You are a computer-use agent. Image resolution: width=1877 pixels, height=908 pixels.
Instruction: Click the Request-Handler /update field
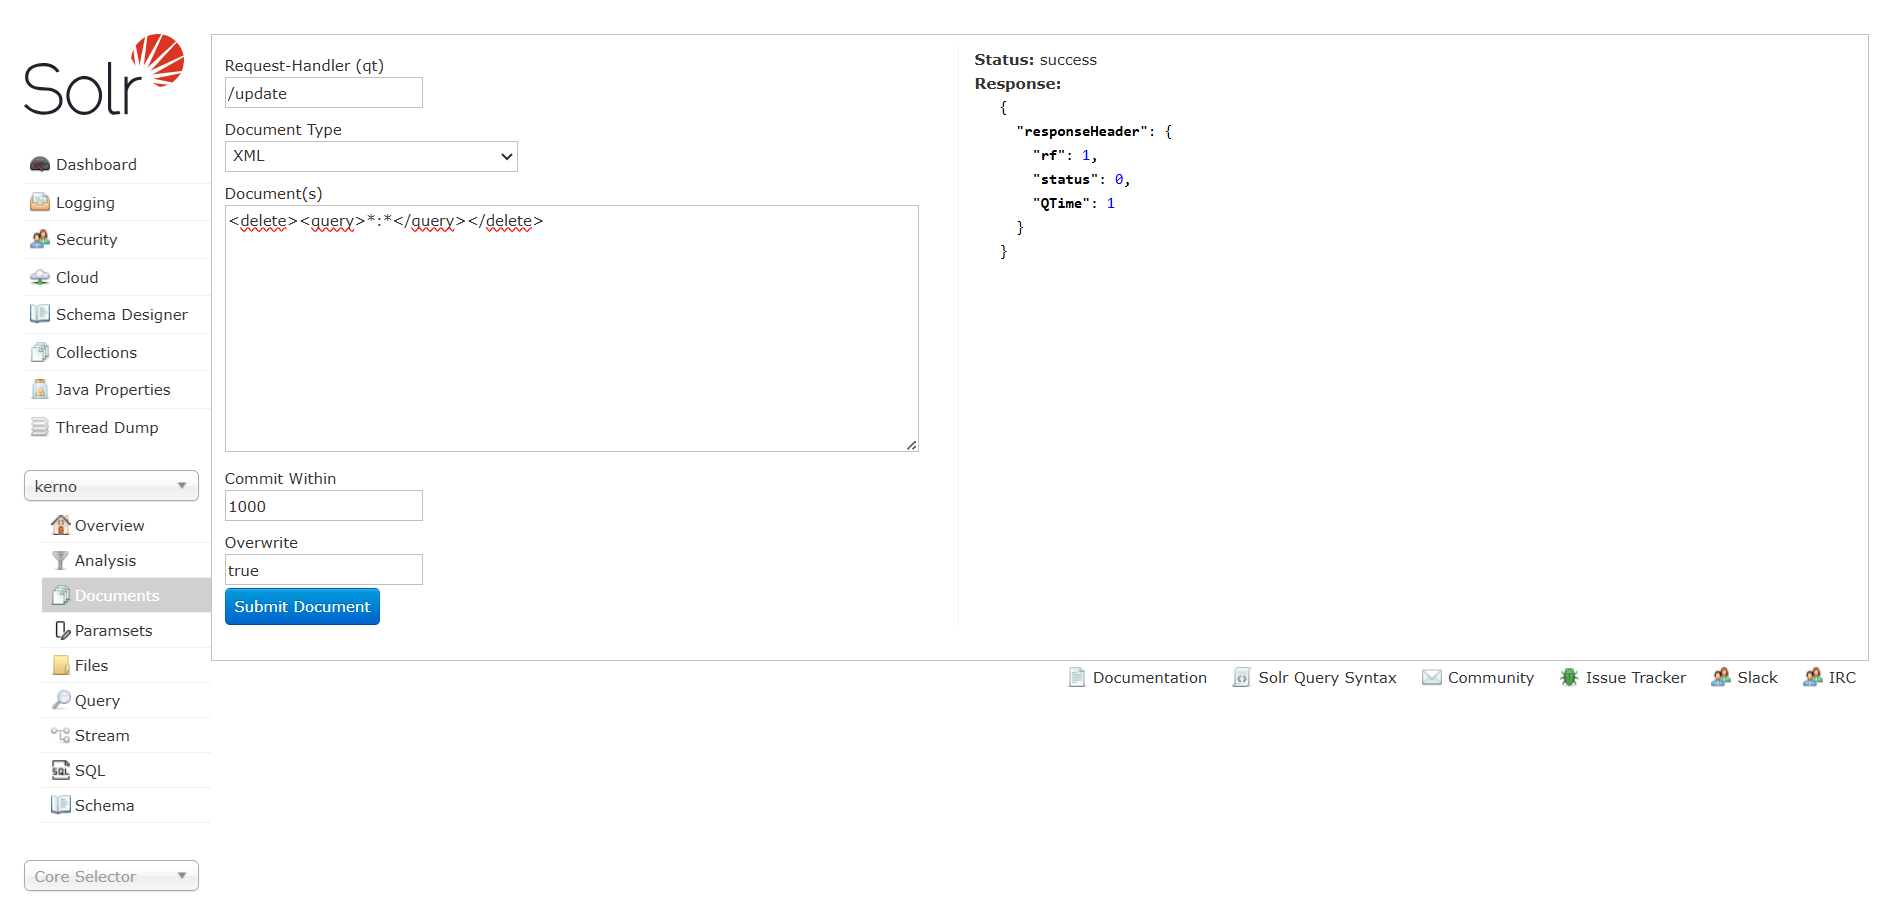(324, 93)
